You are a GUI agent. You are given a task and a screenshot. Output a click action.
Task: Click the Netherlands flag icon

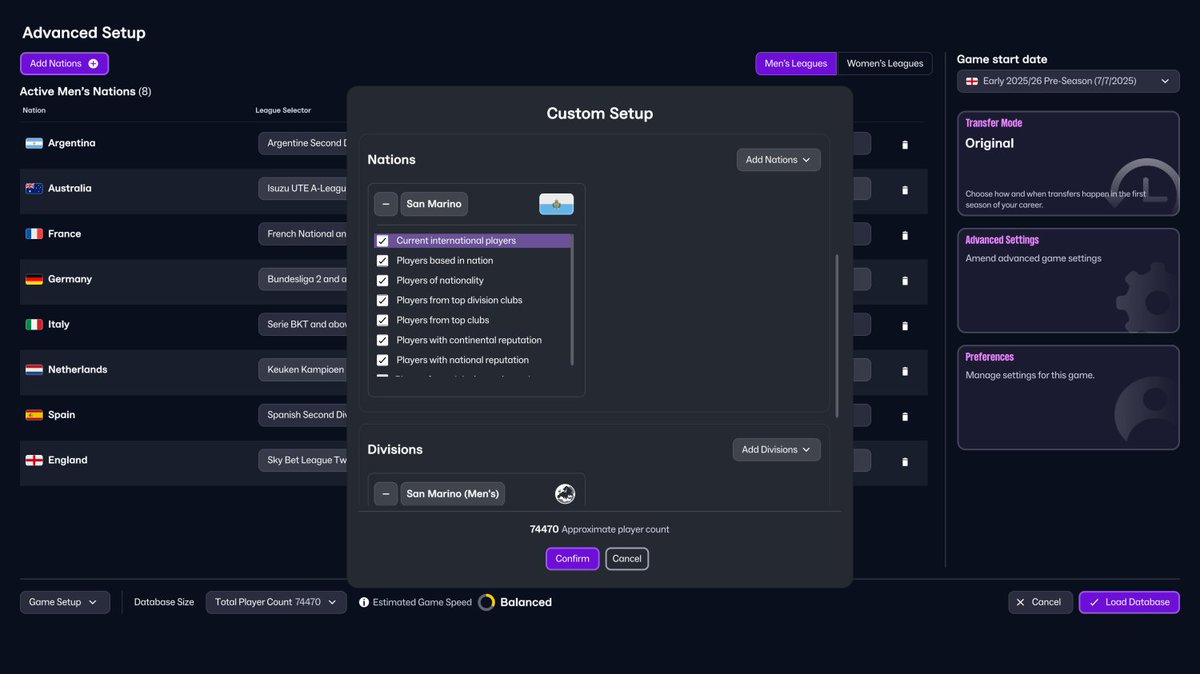34,370
